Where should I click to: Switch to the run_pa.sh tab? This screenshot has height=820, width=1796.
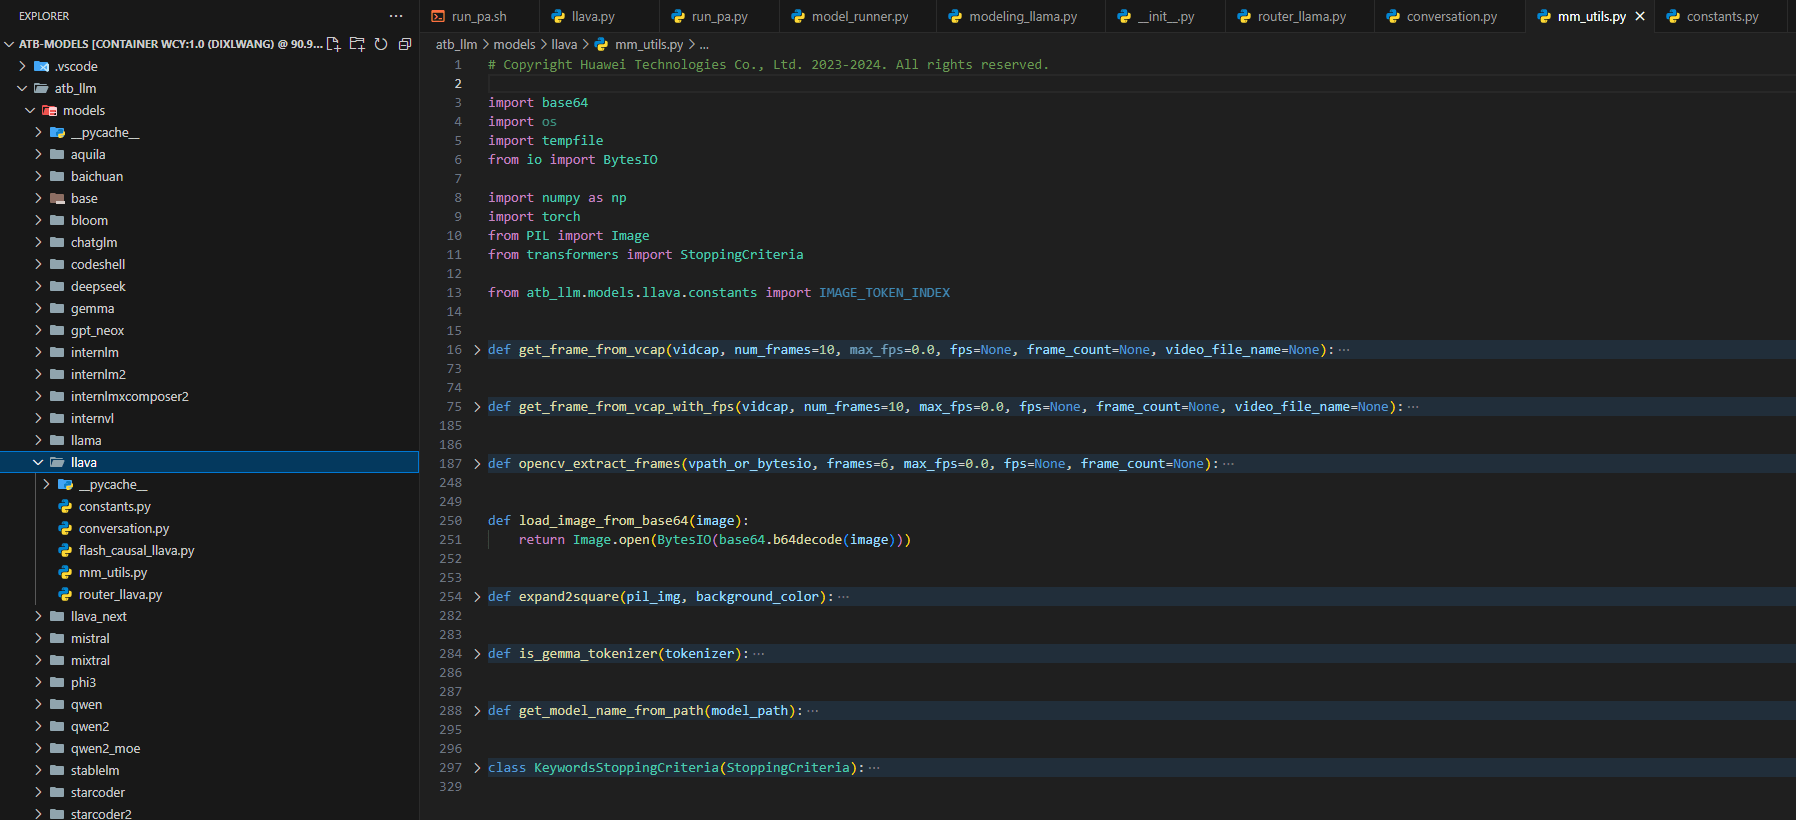click(478, 16)
